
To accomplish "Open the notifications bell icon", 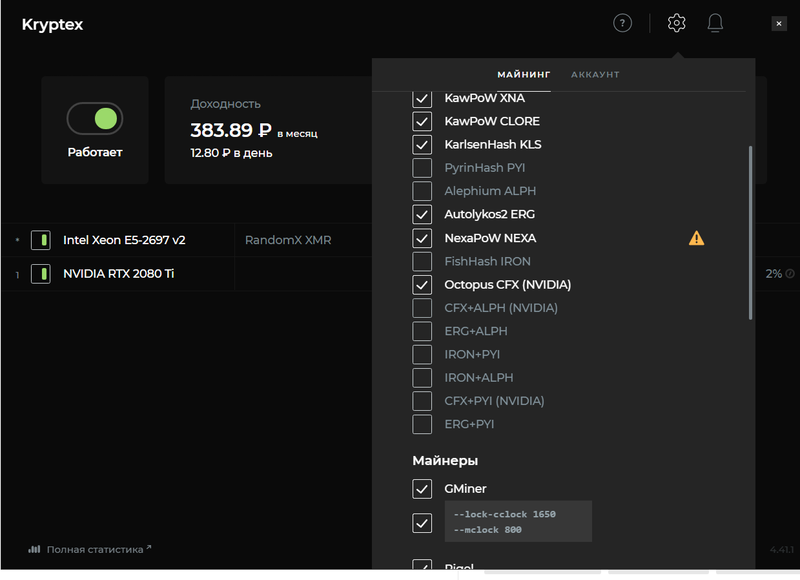I will point(715,23).
